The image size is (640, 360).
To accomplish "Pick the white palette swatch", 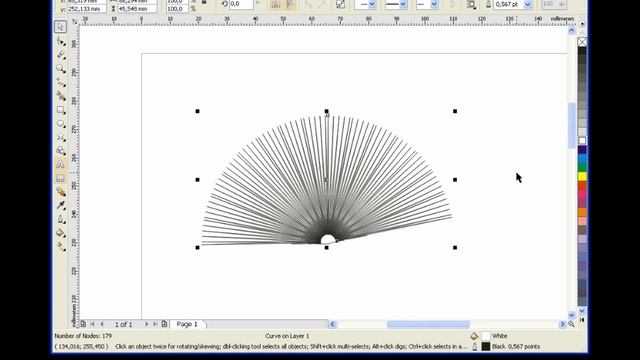I will (582, 141).
